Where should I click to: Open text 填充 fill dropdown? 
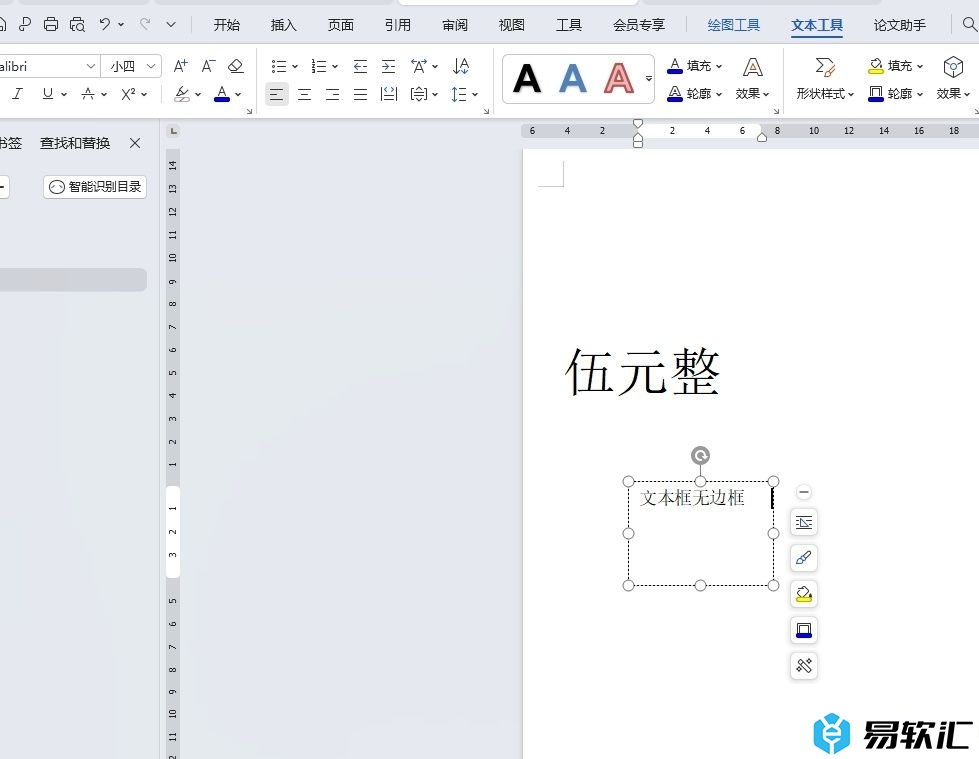click(695, 66)
